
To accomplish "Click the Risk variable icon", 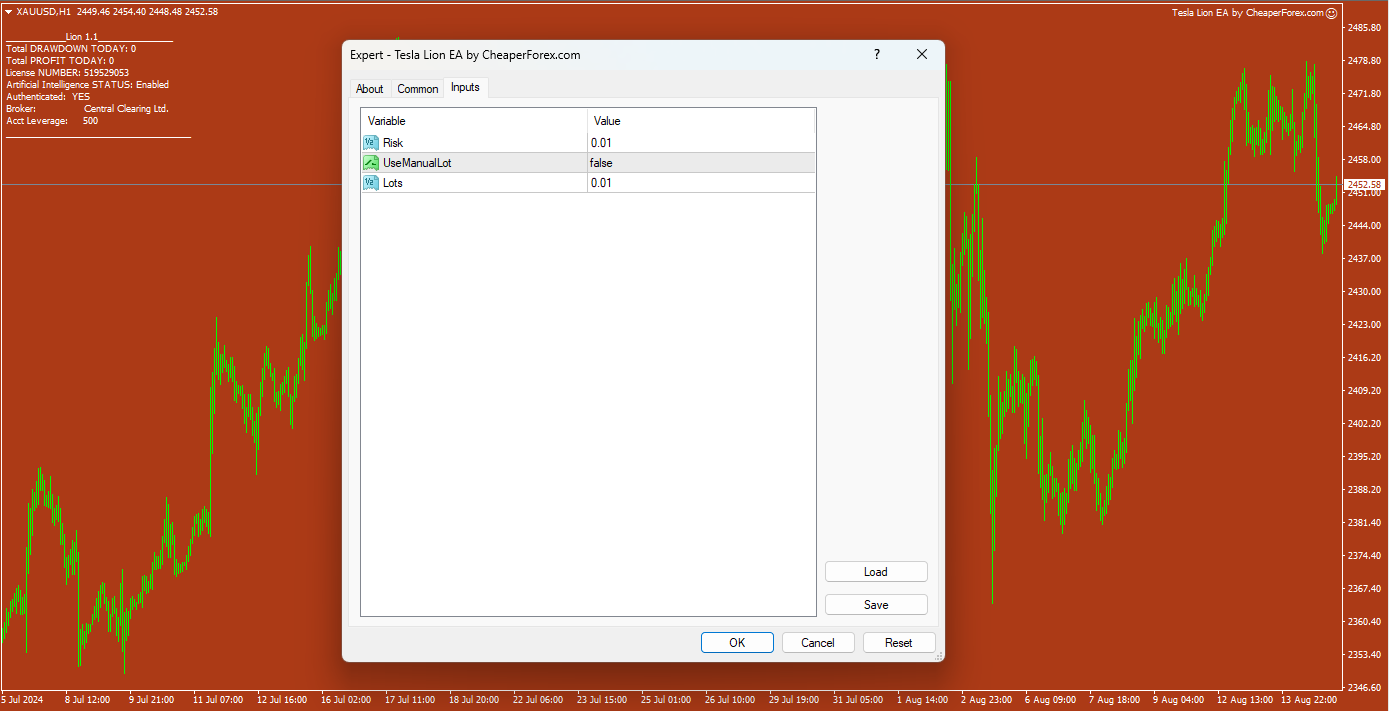I will coord(371,143).
